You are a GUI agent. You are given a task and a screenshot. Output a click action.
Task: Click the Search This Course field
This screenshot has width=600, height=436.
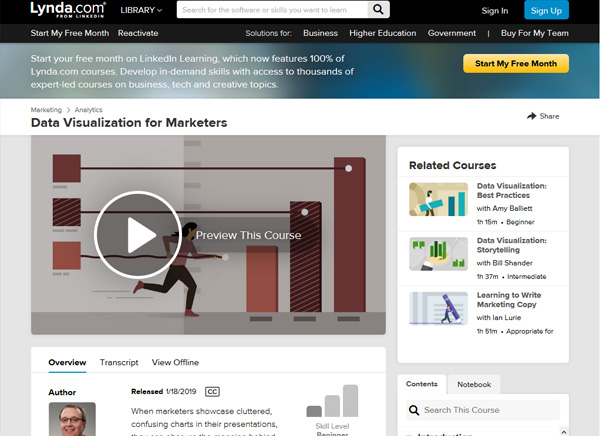click(x=483, y=410)
